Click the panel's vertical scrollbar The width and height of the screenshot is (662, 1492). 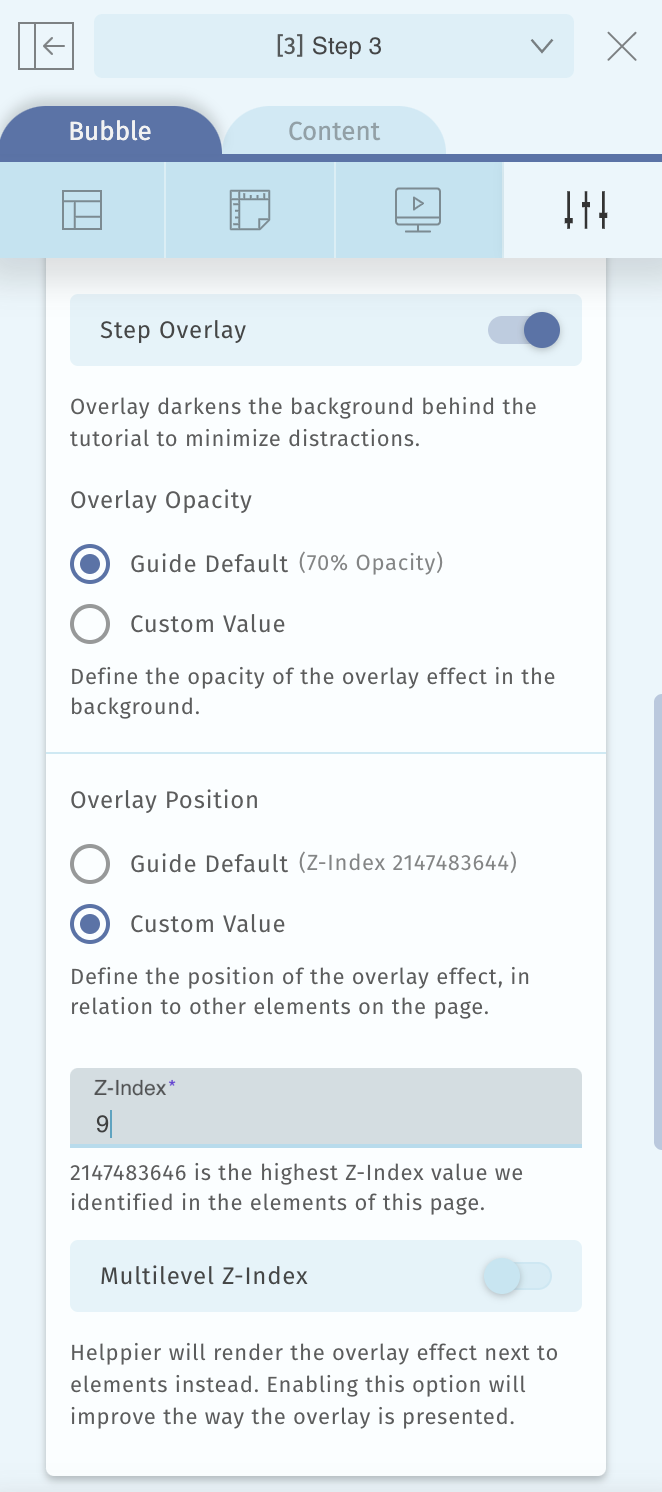657,920
